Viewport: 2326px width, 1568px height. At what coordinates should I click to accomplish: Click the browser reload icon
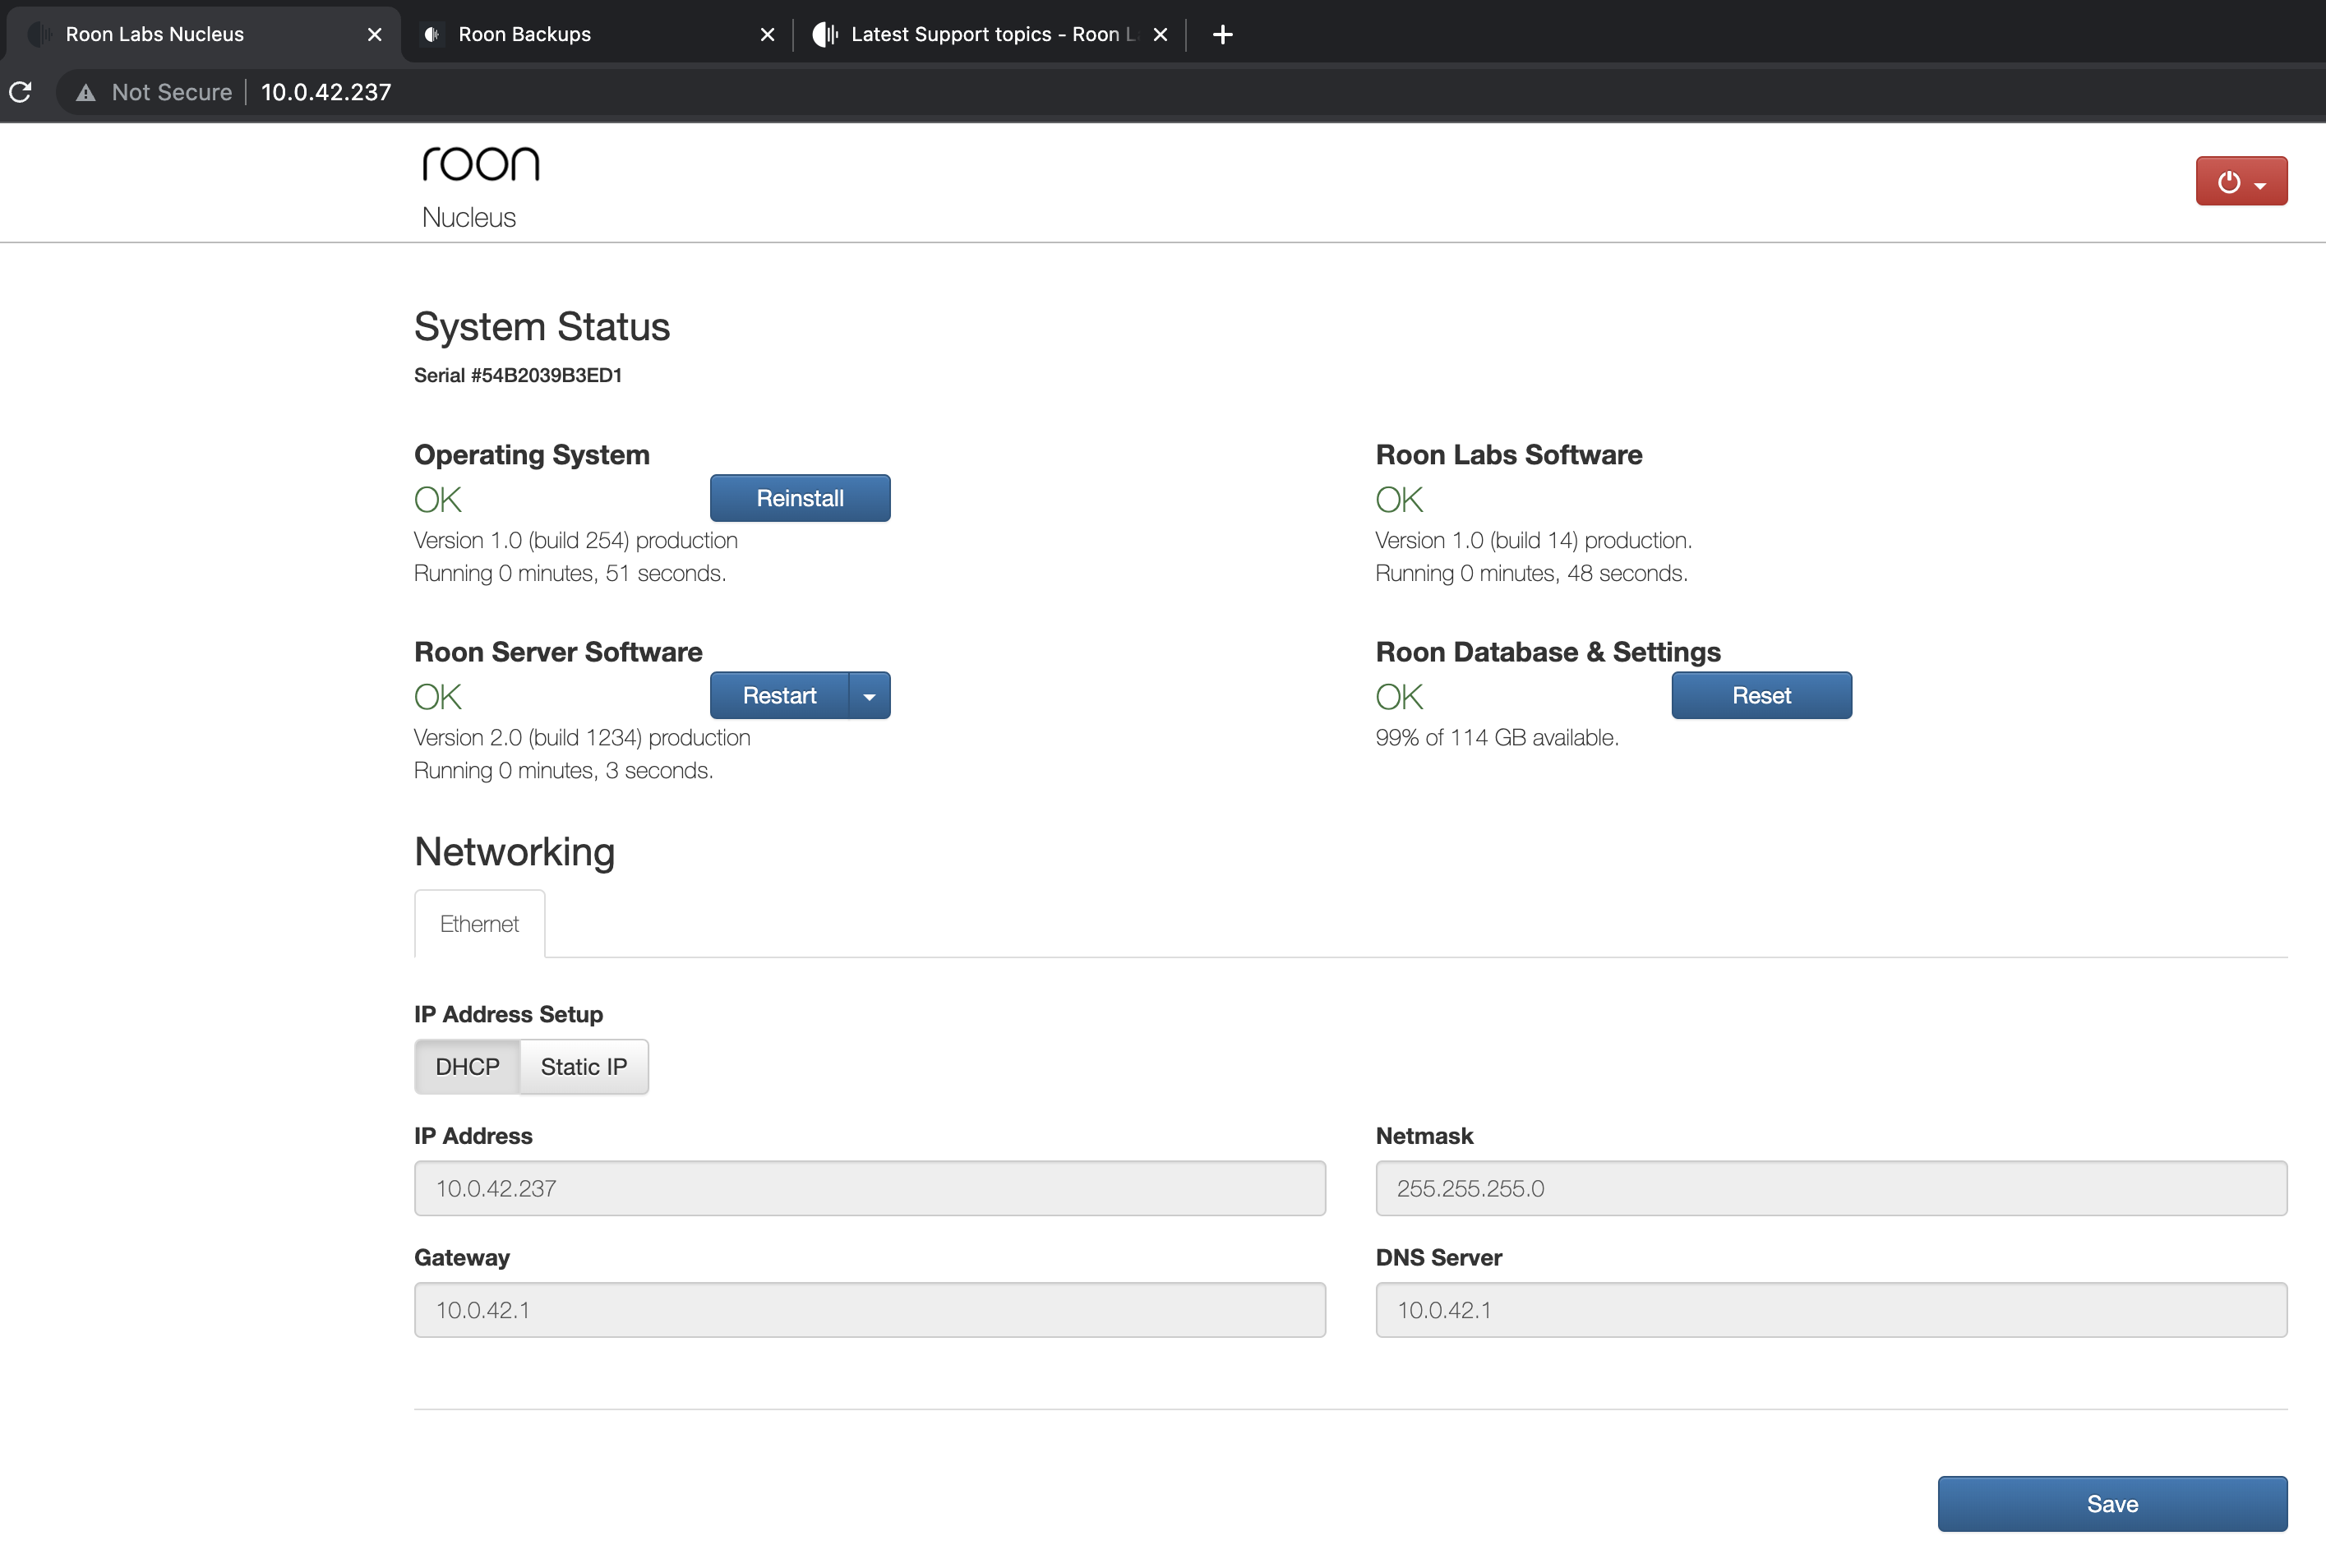click(21, 92)
